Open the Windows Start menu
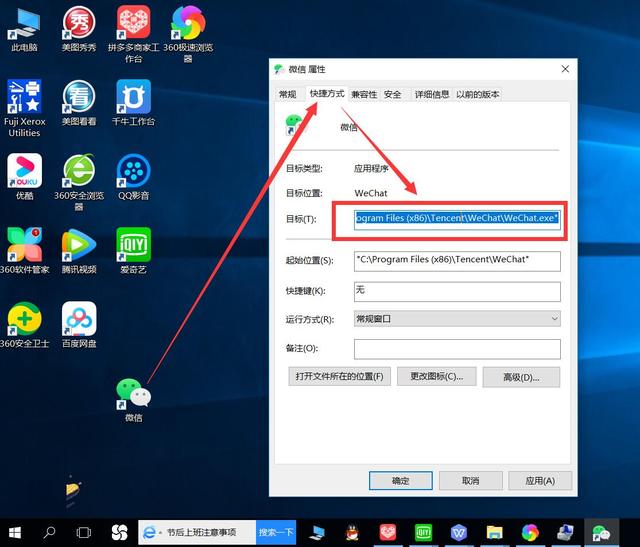The width and height of the screenshot is (640, 547). [15, 532]
